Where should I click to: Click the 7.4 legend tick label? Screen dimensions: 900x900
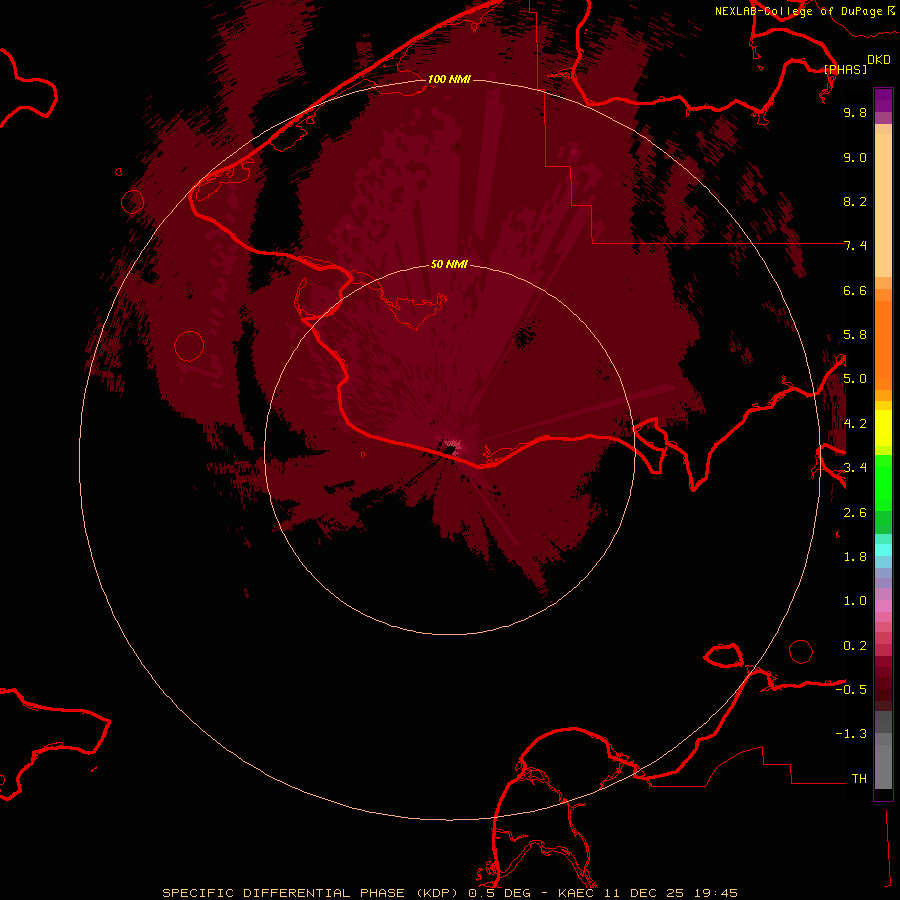tap(855, 246)
